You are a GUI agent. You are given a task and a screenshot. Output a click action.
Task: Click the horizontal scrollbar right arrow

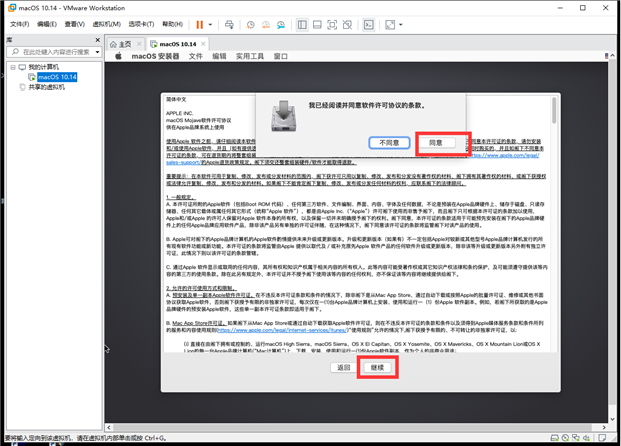[x=604, y=427]
